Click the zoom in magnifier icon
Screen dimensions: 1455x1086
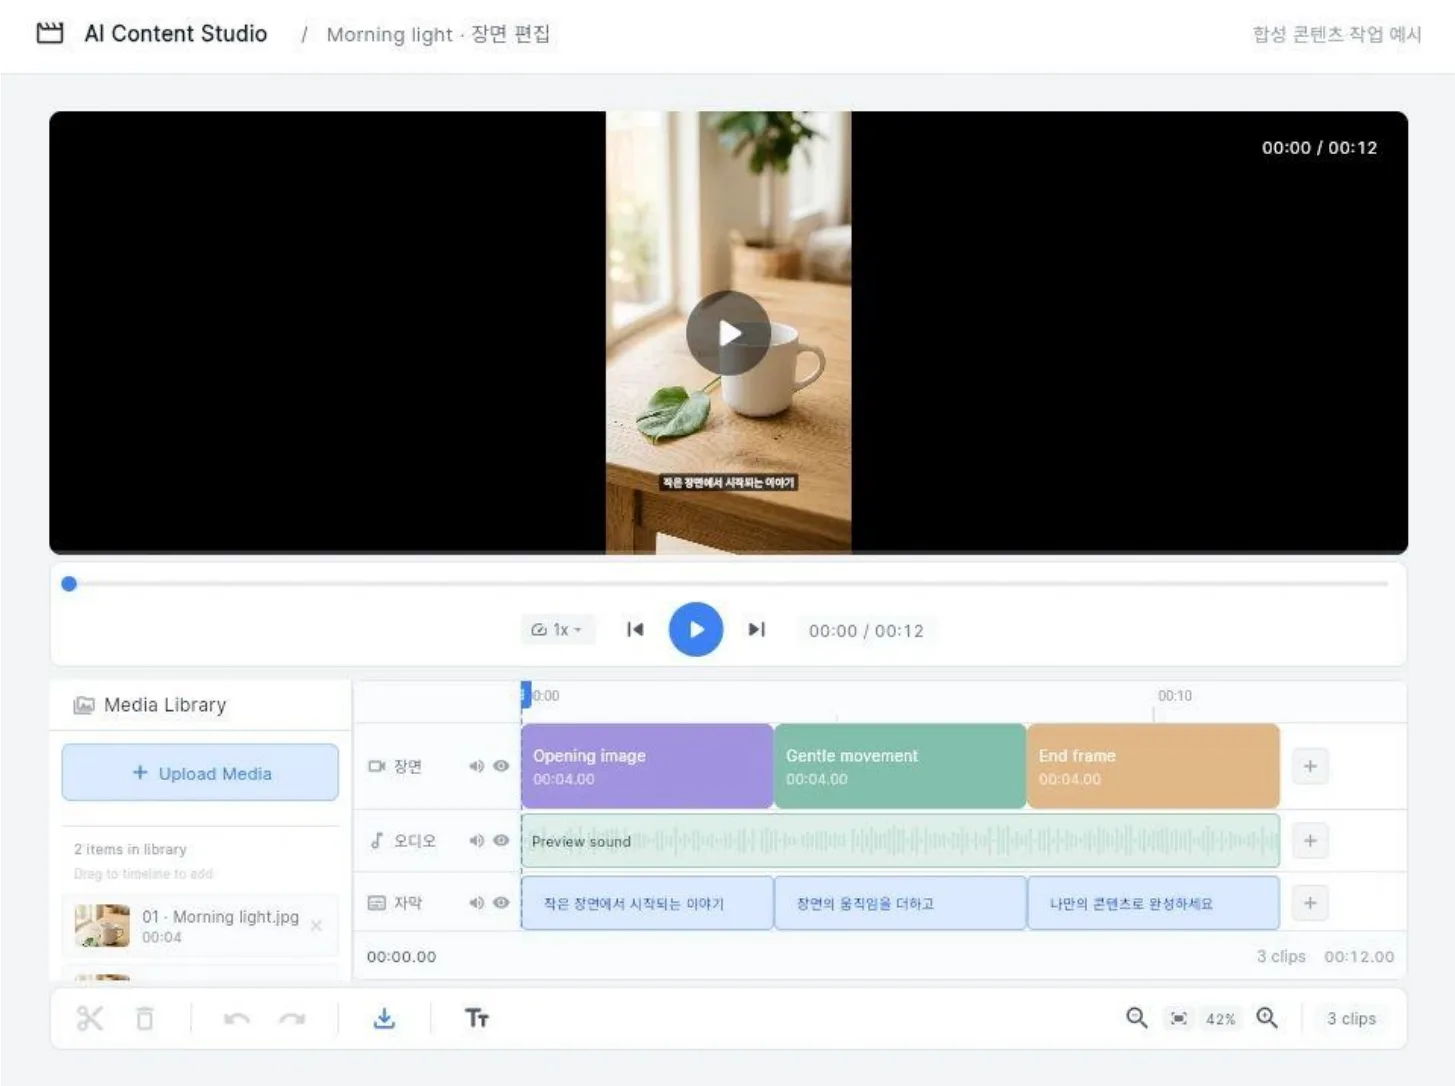pyautogui.click(x=1267, y=1018)
